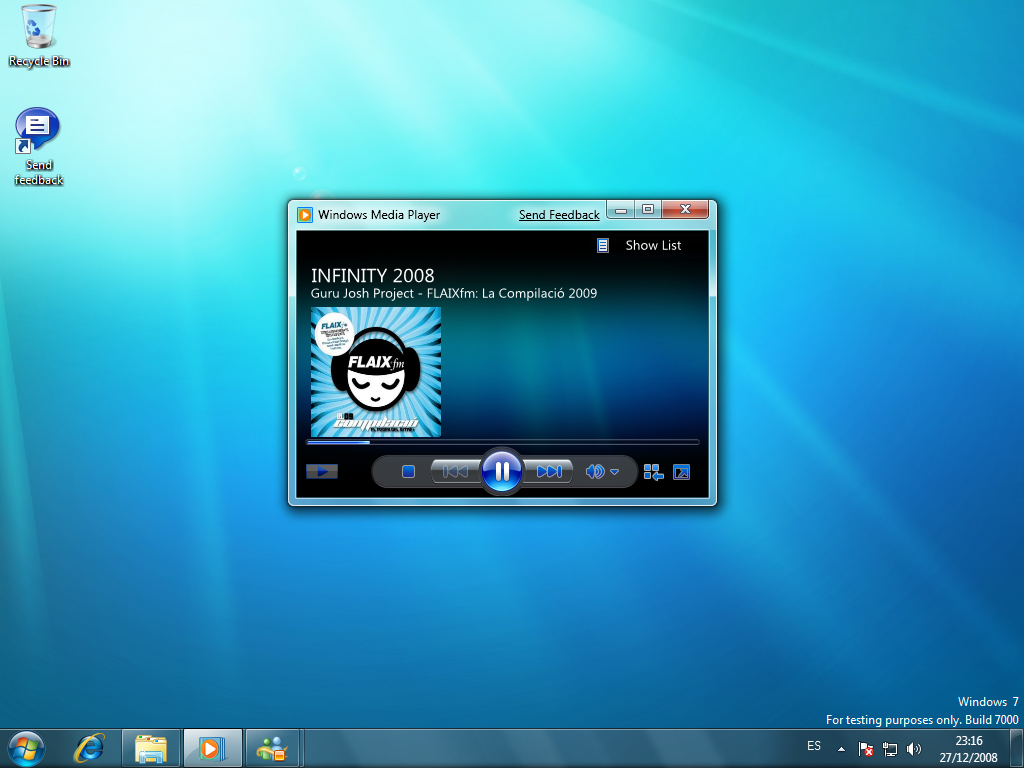Open Windows Media Player from the taskbar
1024x768 pixels.
(211, 747)
